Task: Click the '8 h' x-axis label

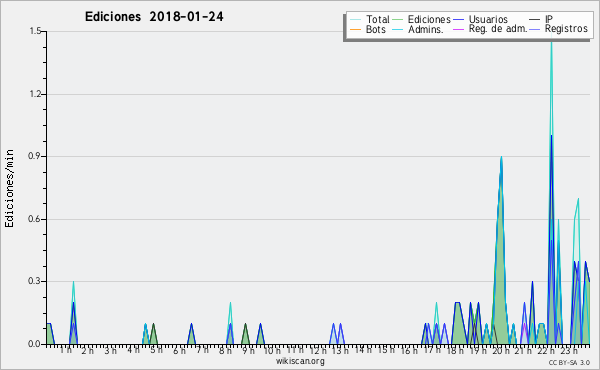Action: coord(225,350)
